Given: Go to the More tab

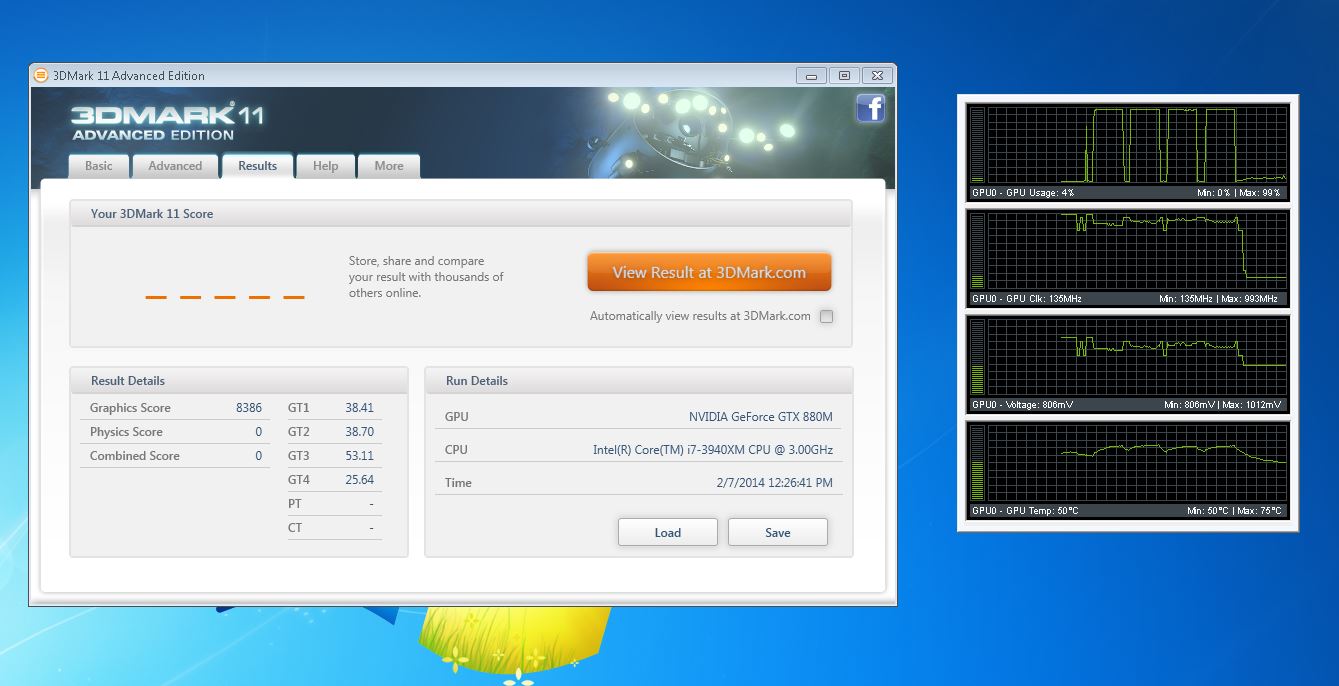Looking at the screenshot, I should (x=389, y=166).
